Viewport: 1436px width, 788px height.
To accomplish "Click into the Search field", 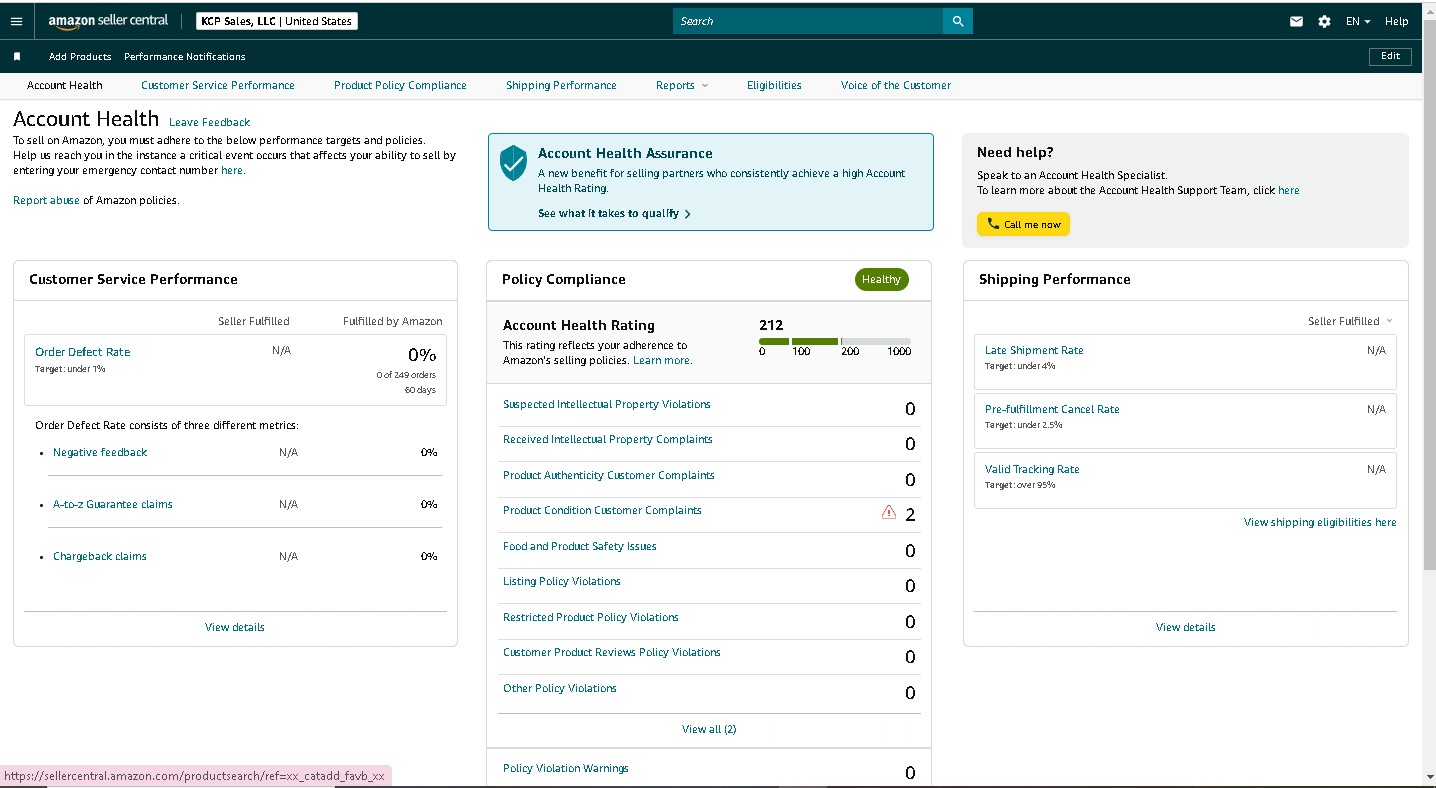I will 808,21.
